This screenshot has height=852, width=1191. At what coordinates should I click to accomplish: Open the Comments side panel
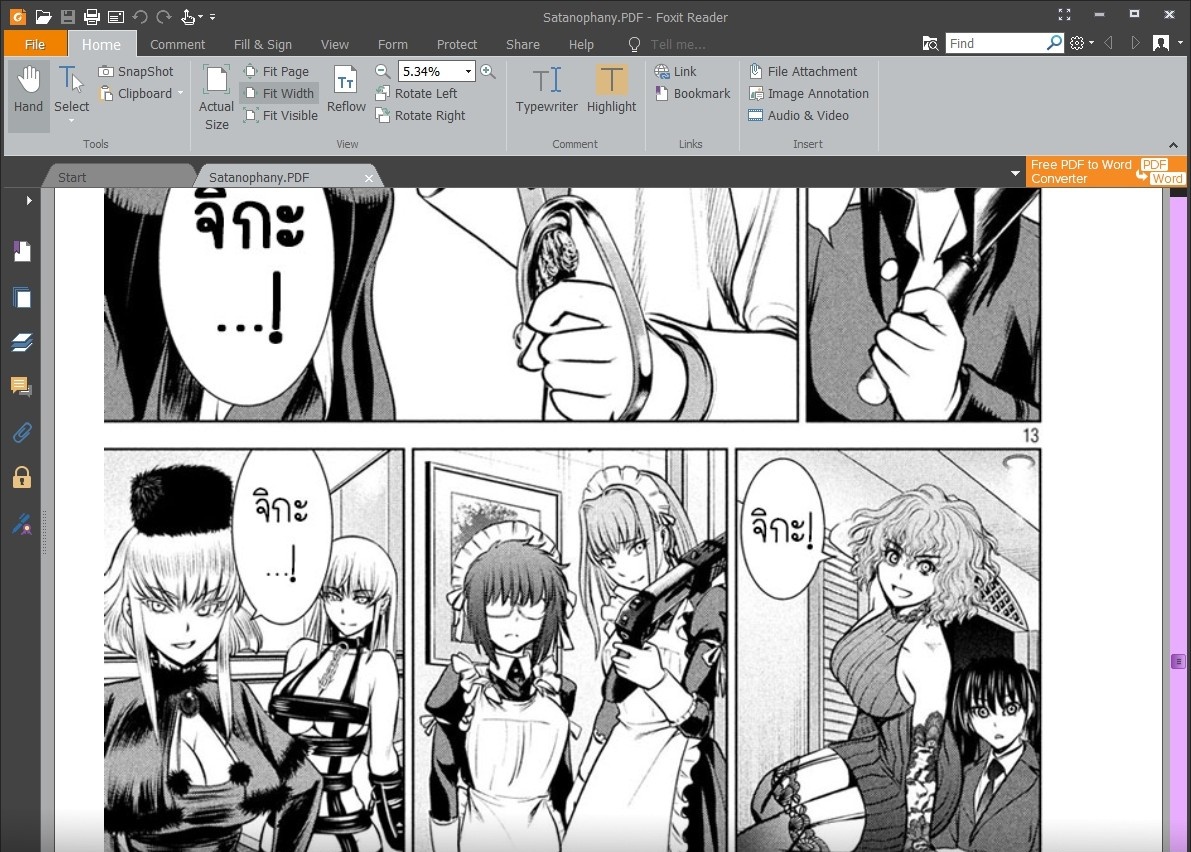[22, 387]
